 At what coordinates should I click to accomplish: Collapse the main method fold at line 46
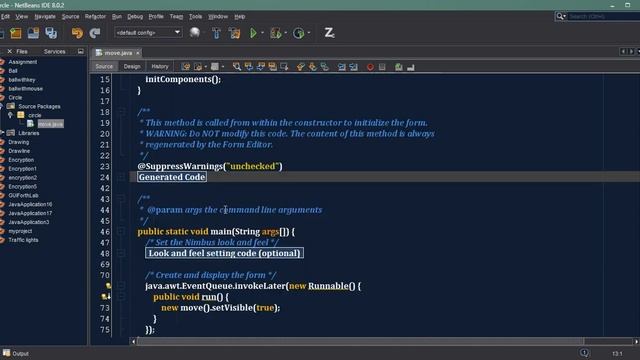pos(121,231)
